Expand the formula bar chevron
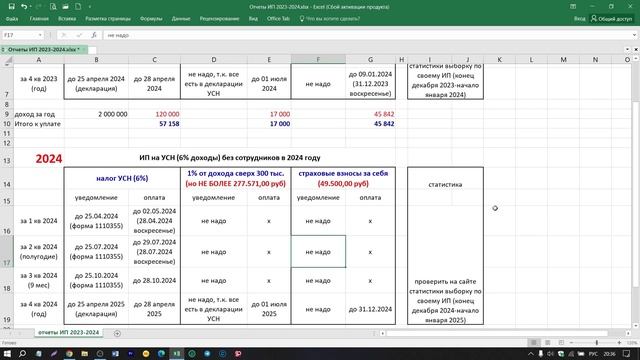 (634, 35)
